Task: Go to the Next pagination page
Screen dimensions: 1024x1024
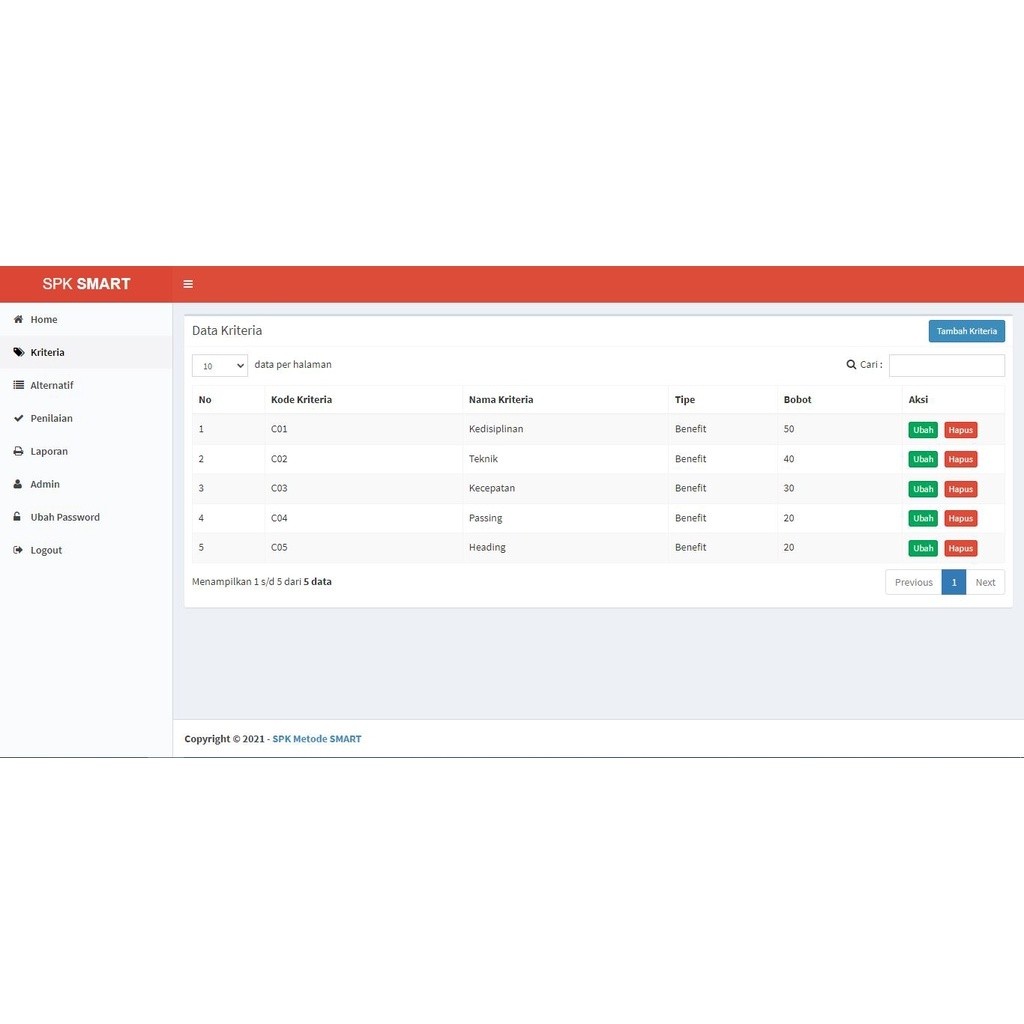Action: 985,583
